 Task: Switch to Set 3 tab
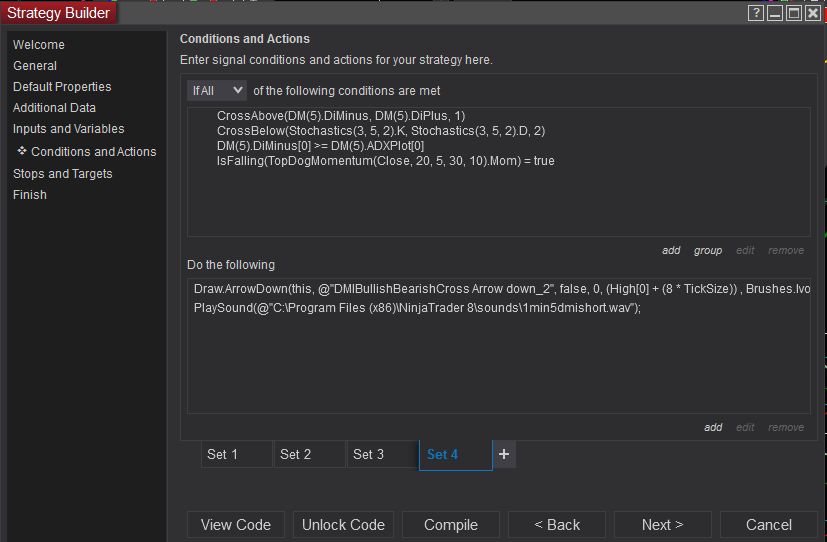(382, 454)
